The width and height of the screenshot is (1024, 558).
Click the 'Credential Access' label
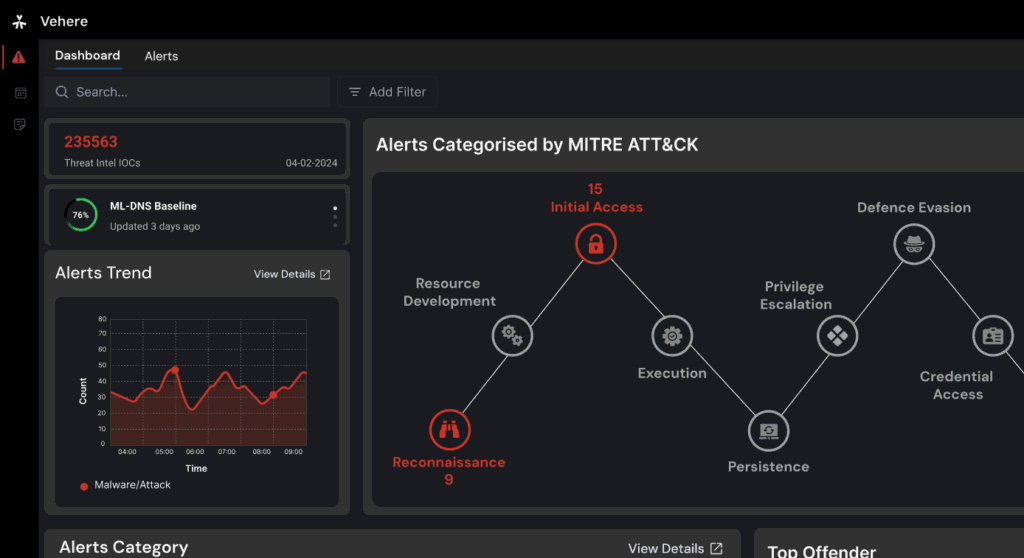tap(957, 386)
